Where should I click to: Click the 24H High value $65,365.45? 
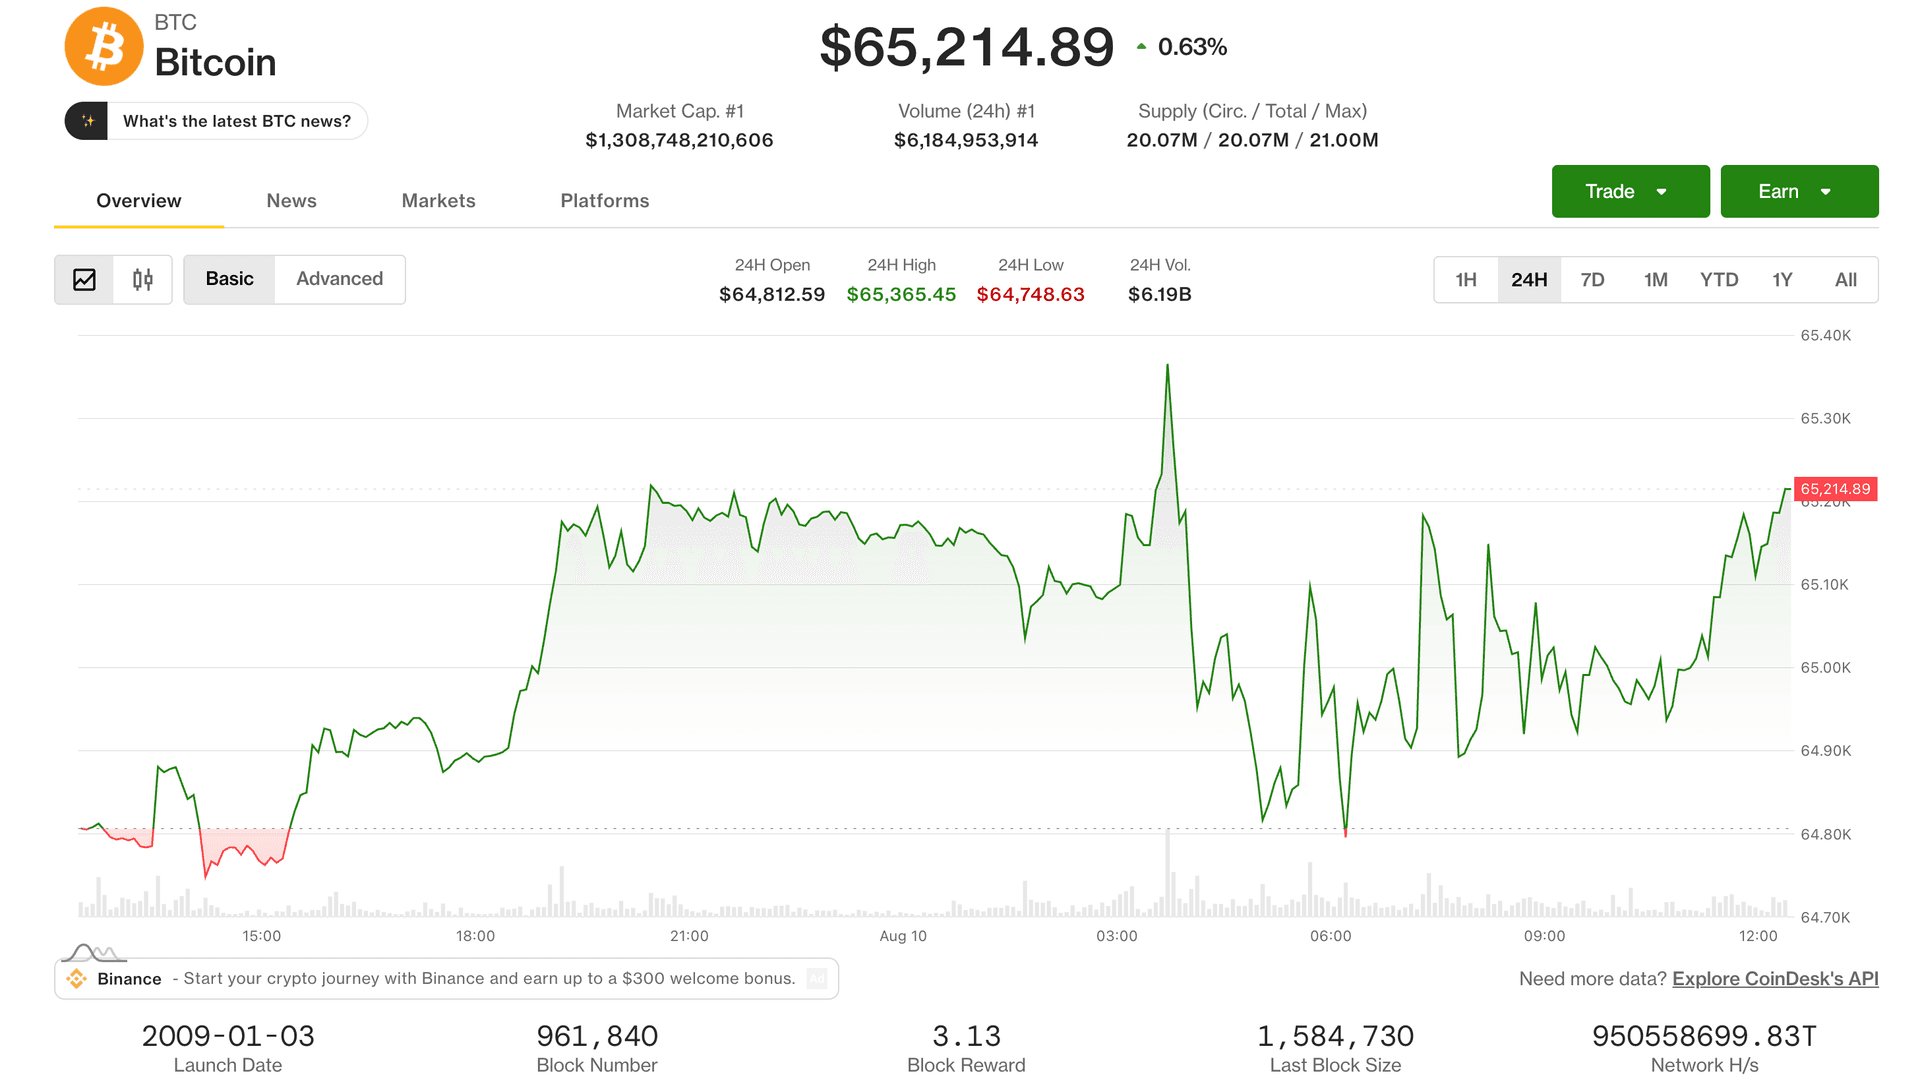(x=901, y=294)
